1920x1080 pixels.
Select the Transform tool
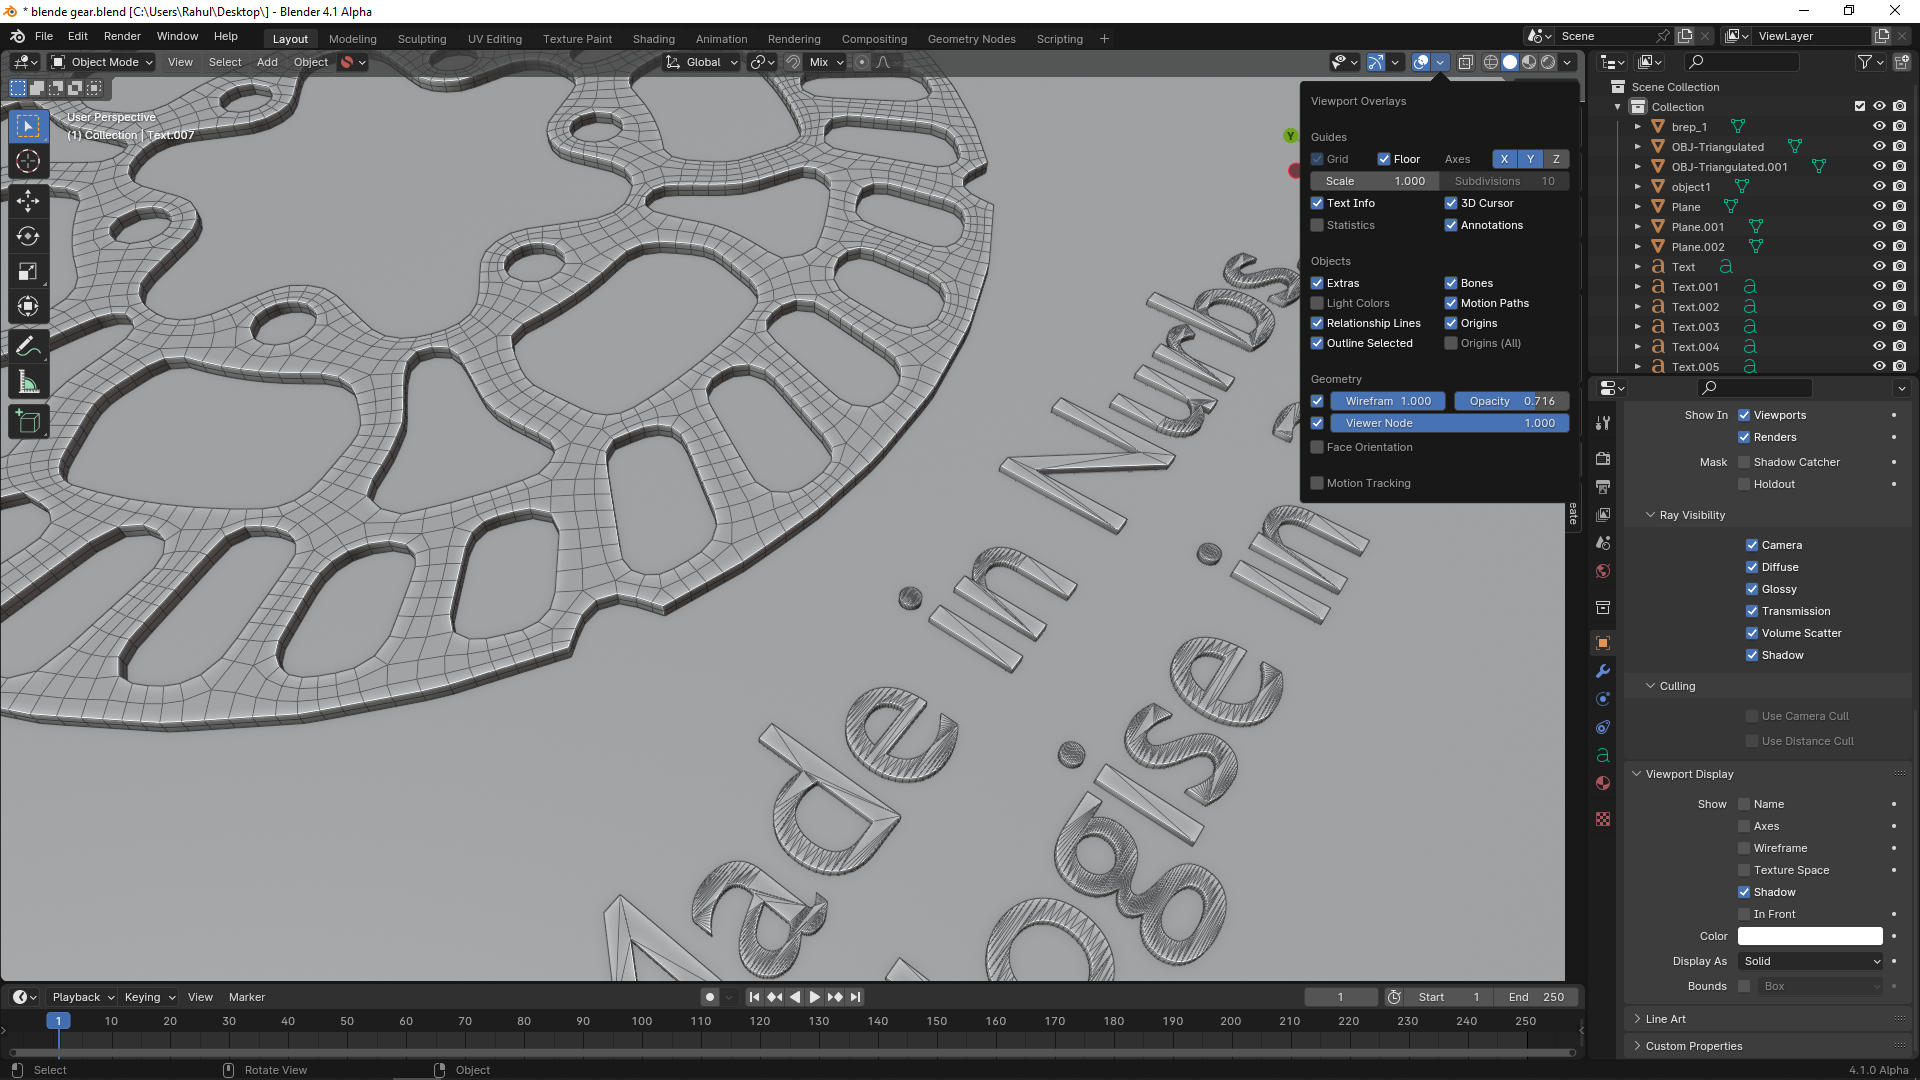pyautogui.click(x=28, y=306)
